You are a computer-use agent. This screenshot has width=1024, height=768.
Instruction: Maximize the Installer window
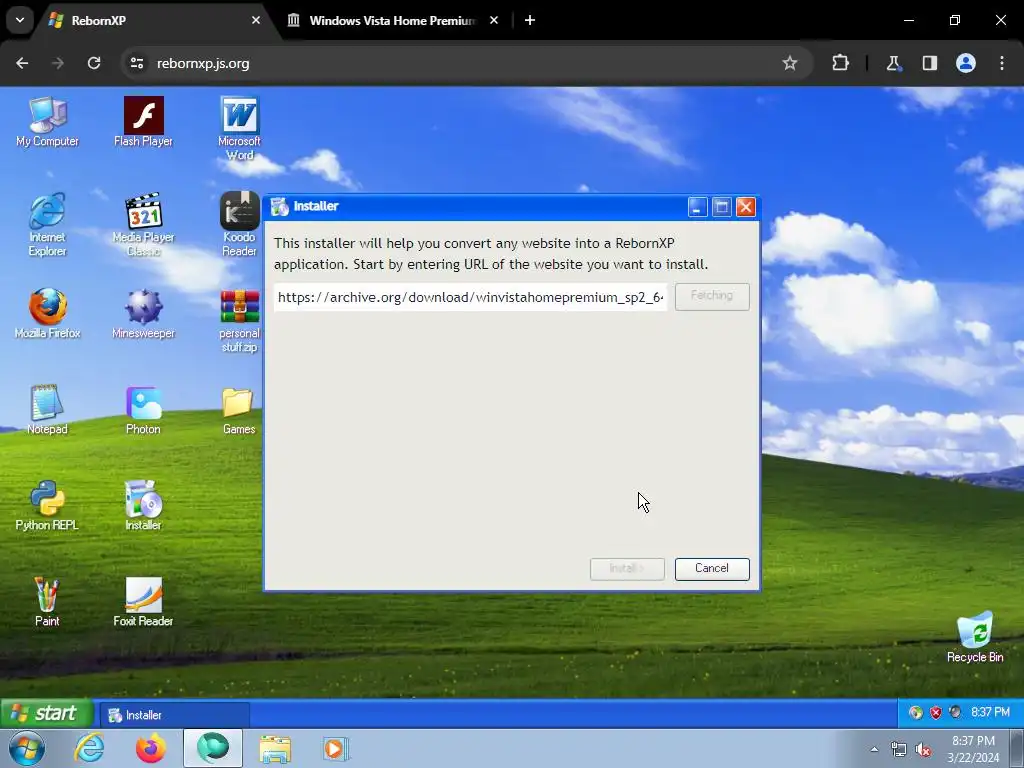pos(721,207)
